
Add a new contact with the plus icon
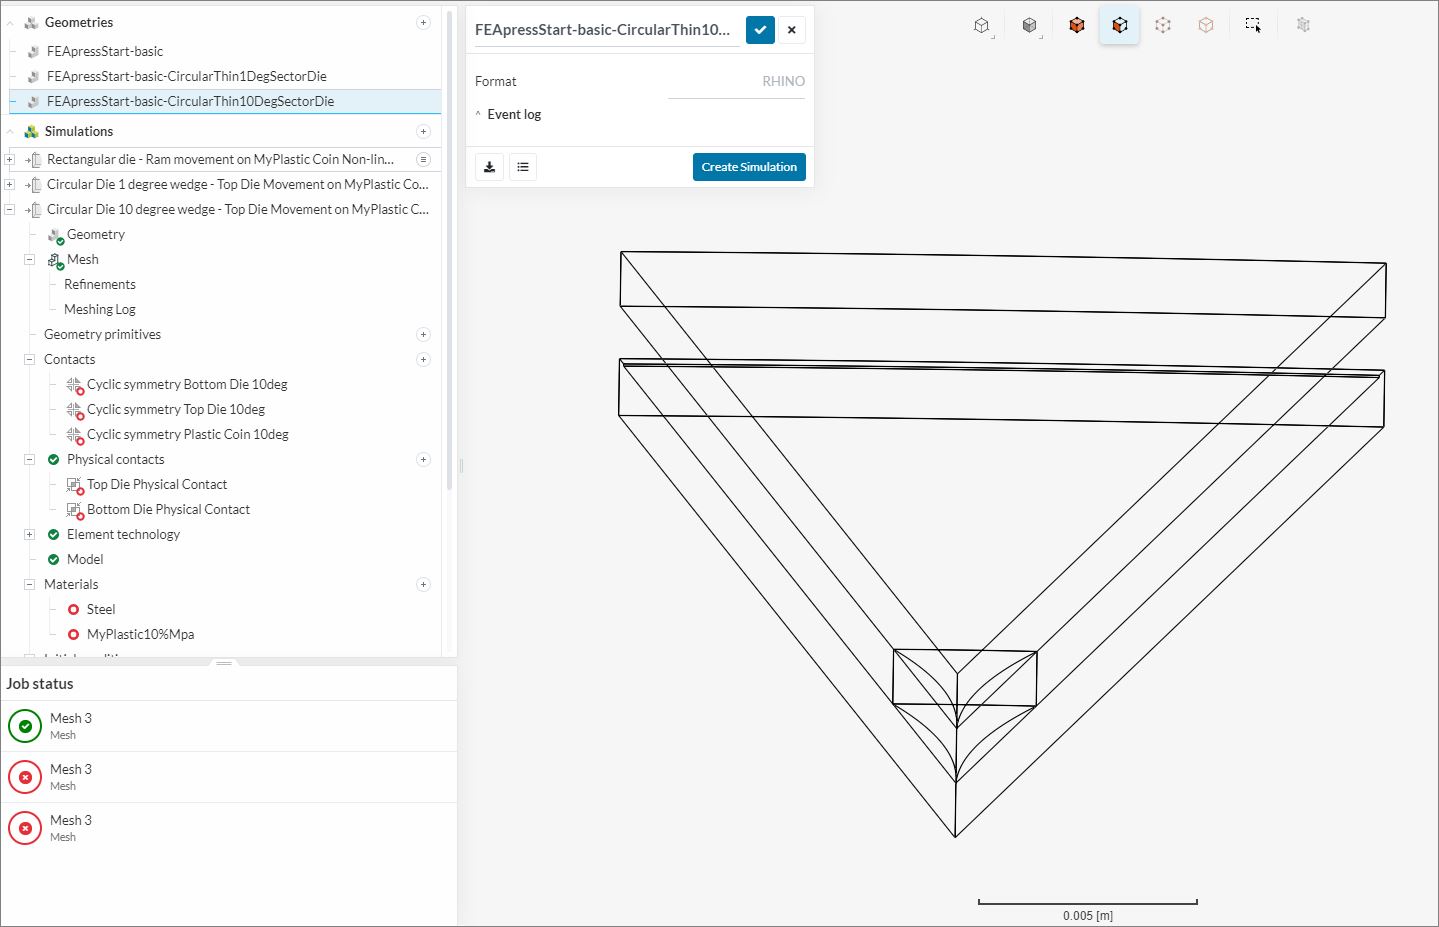tap(423, 359)
